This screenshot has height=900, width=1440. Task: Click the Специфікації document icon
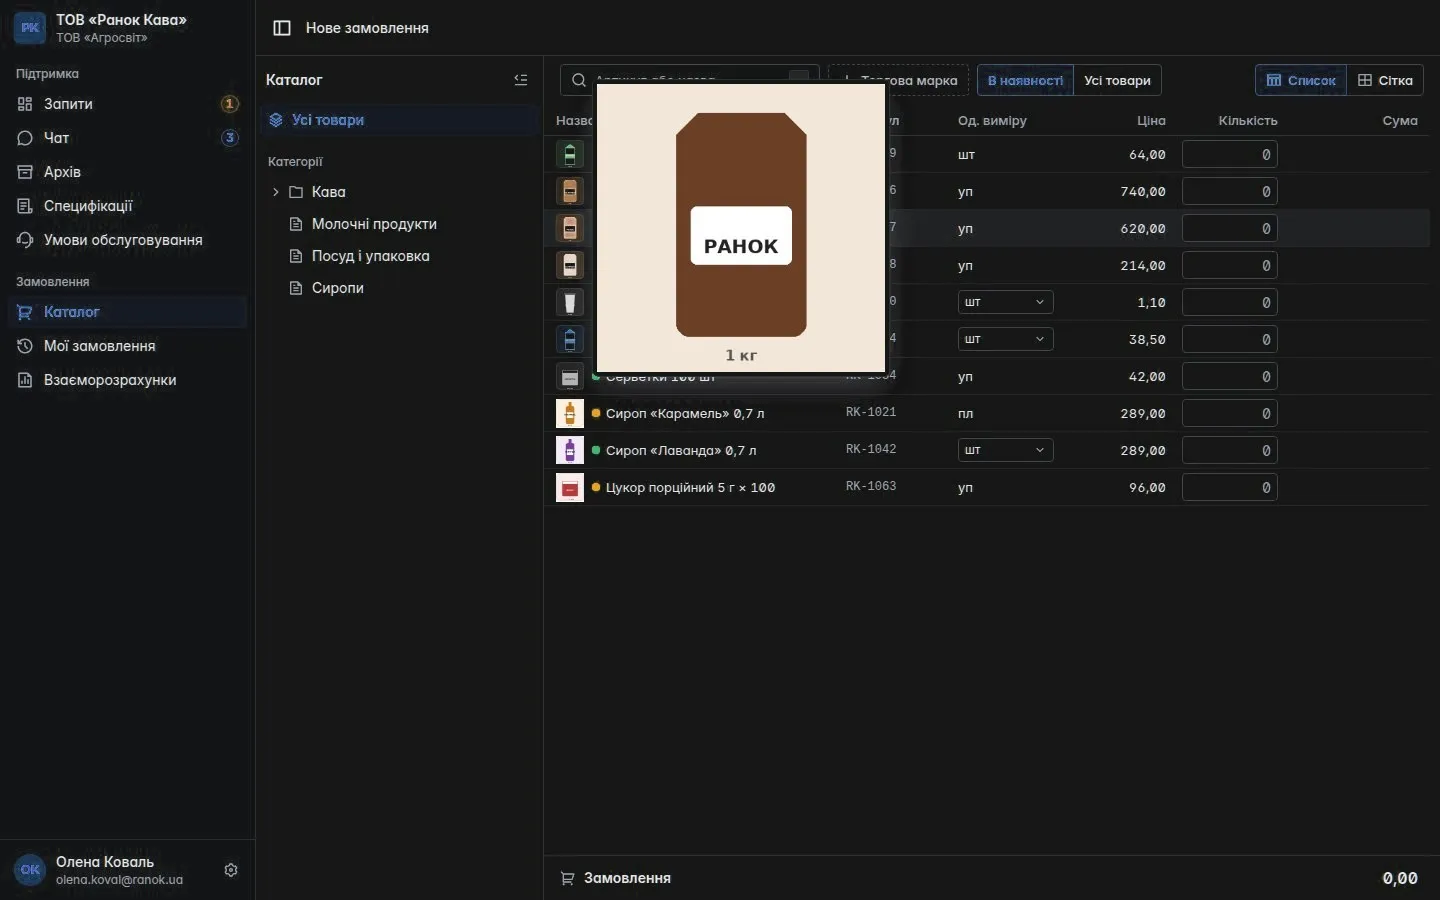(25, 206)
